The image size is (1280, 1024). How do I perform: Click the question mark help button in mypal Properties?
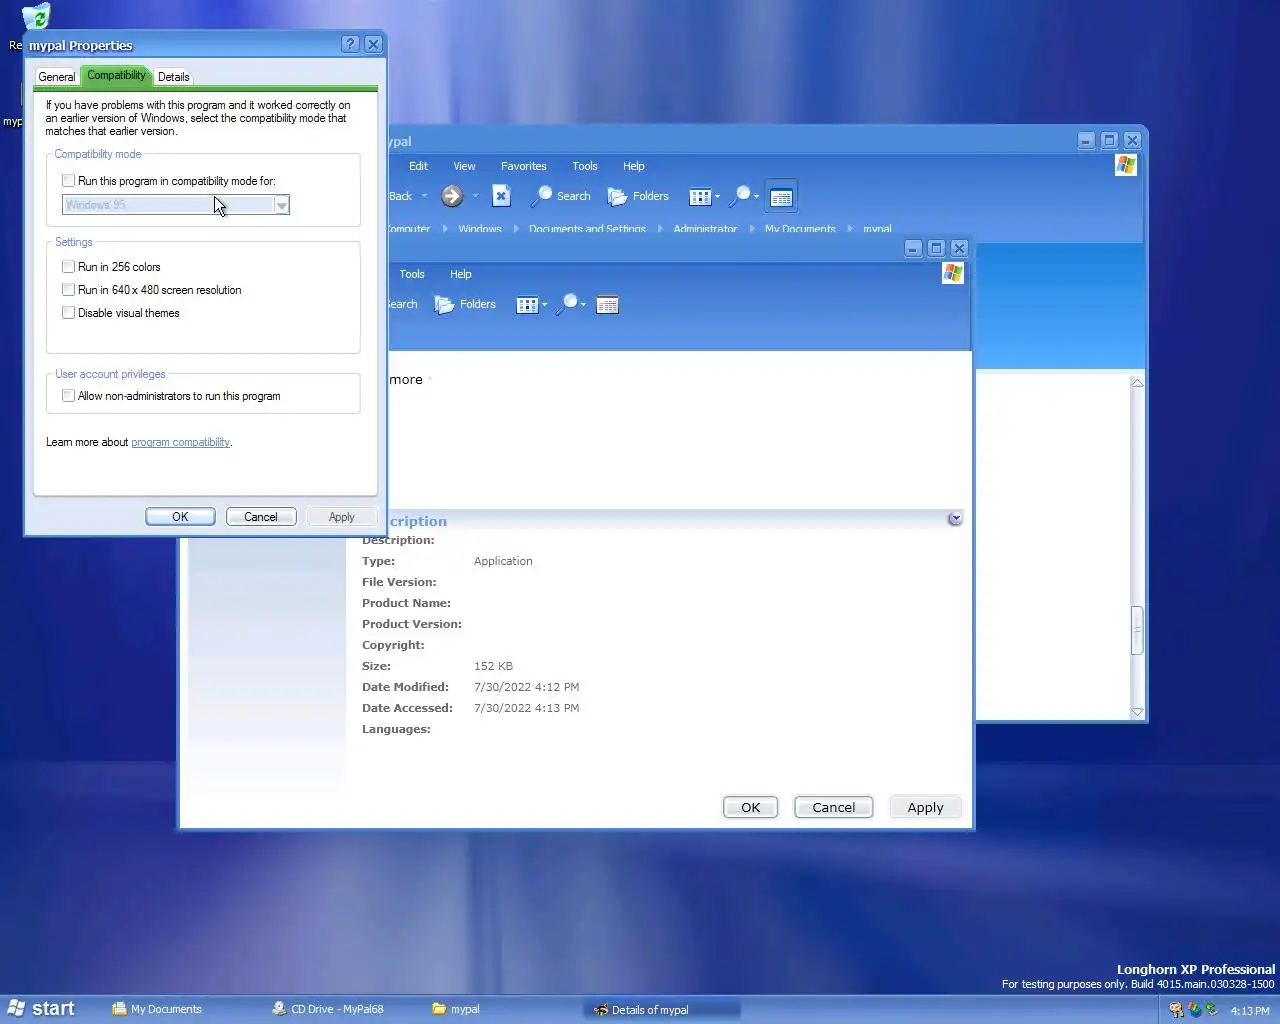[350, 44]
